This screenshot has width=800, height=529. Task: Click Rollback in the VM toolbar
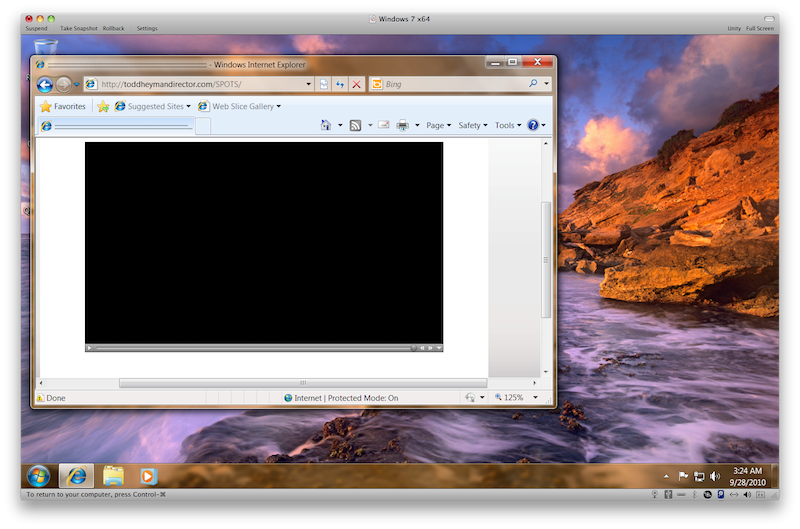113,29
